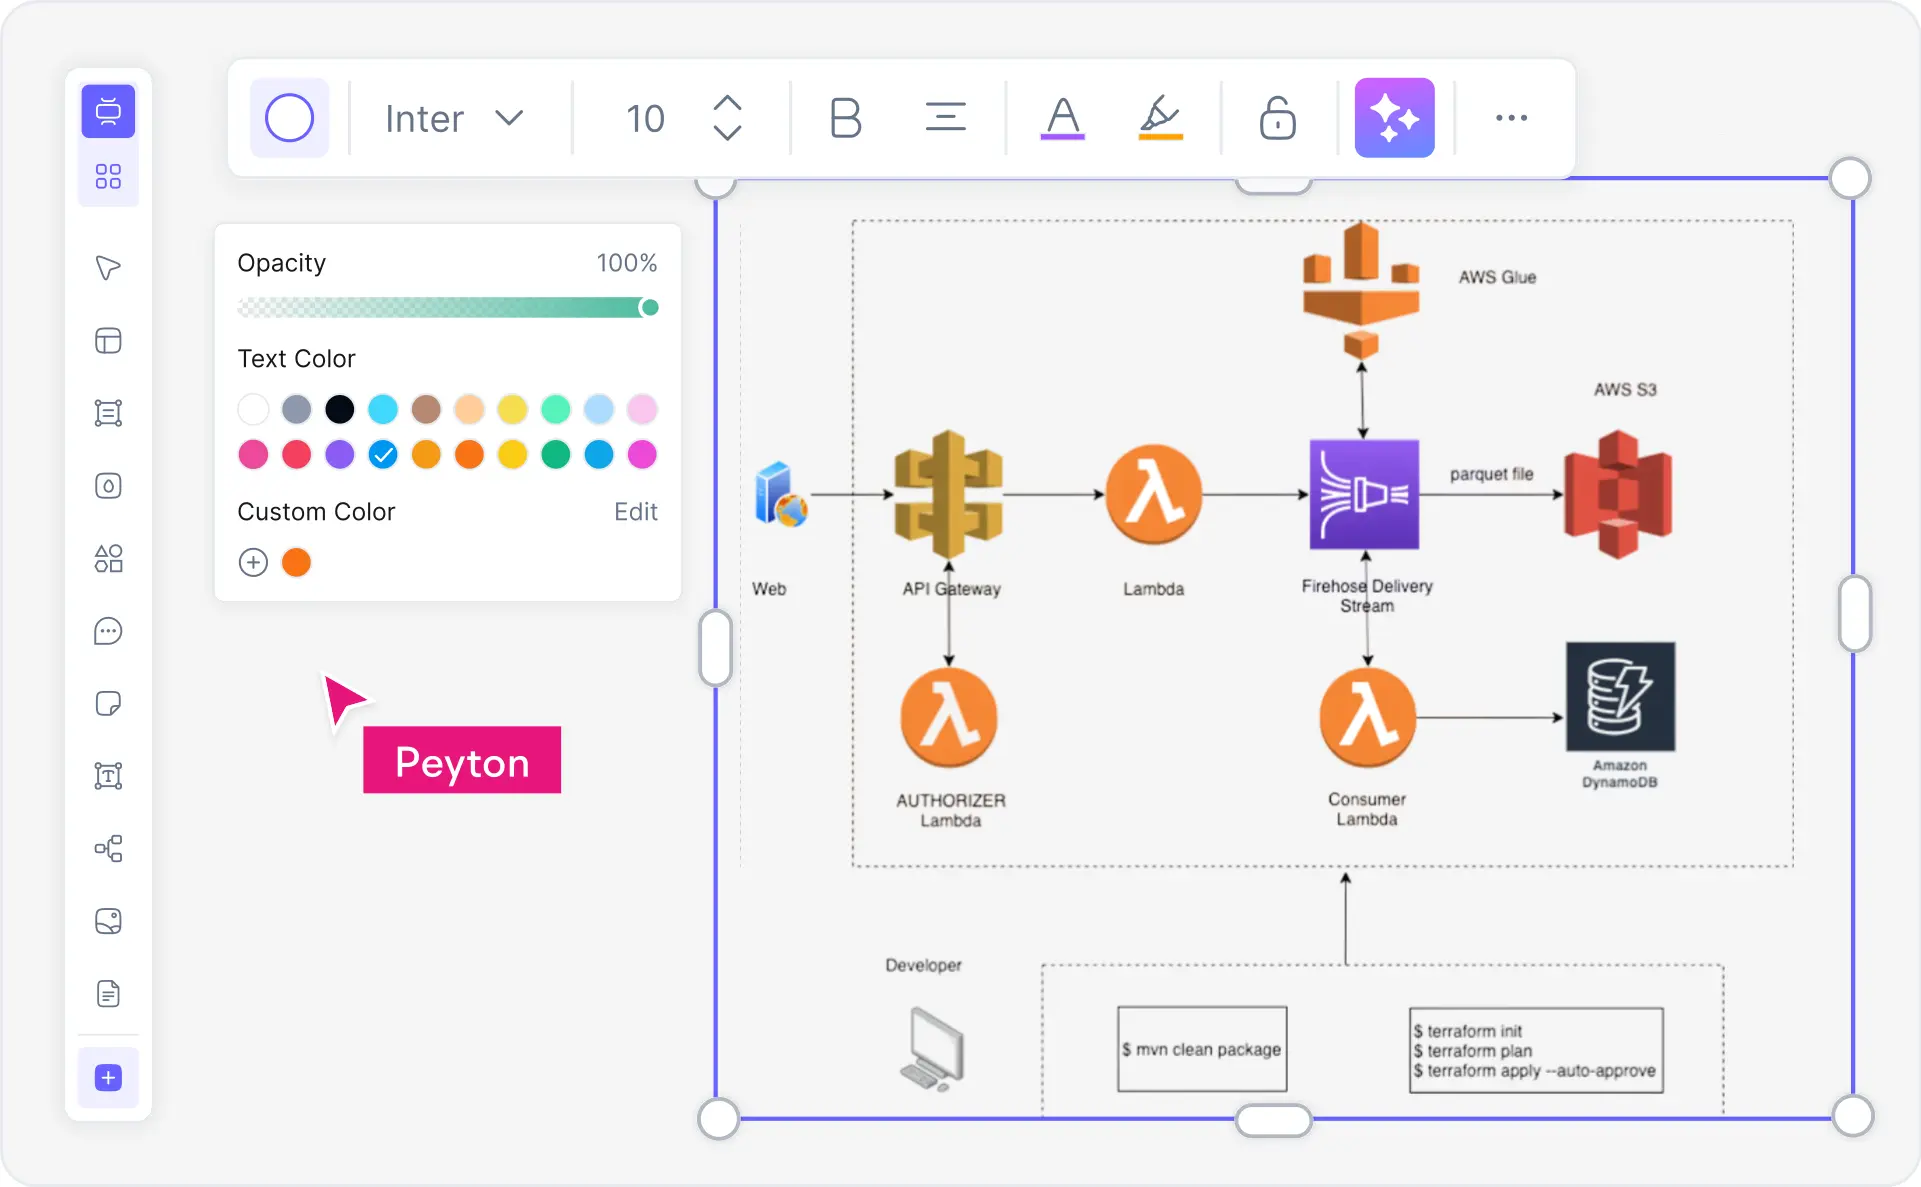Screen dimensions: 1921x1187
Task: Click the AUTHORIZER Lambda icon
Action: (x=949, y=718)
